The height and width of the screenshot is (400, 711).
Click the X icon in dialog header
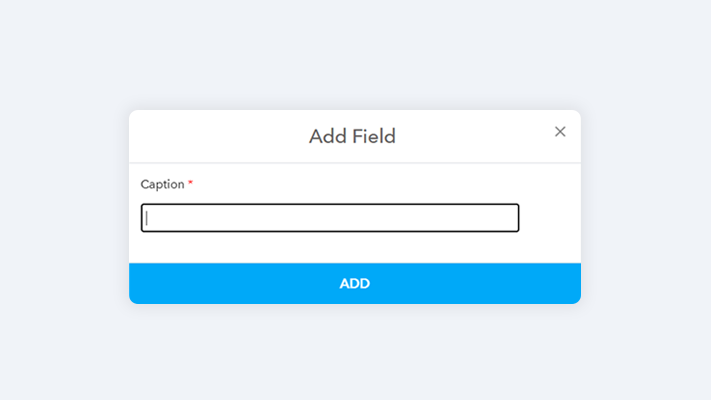[x=560, y=131]
